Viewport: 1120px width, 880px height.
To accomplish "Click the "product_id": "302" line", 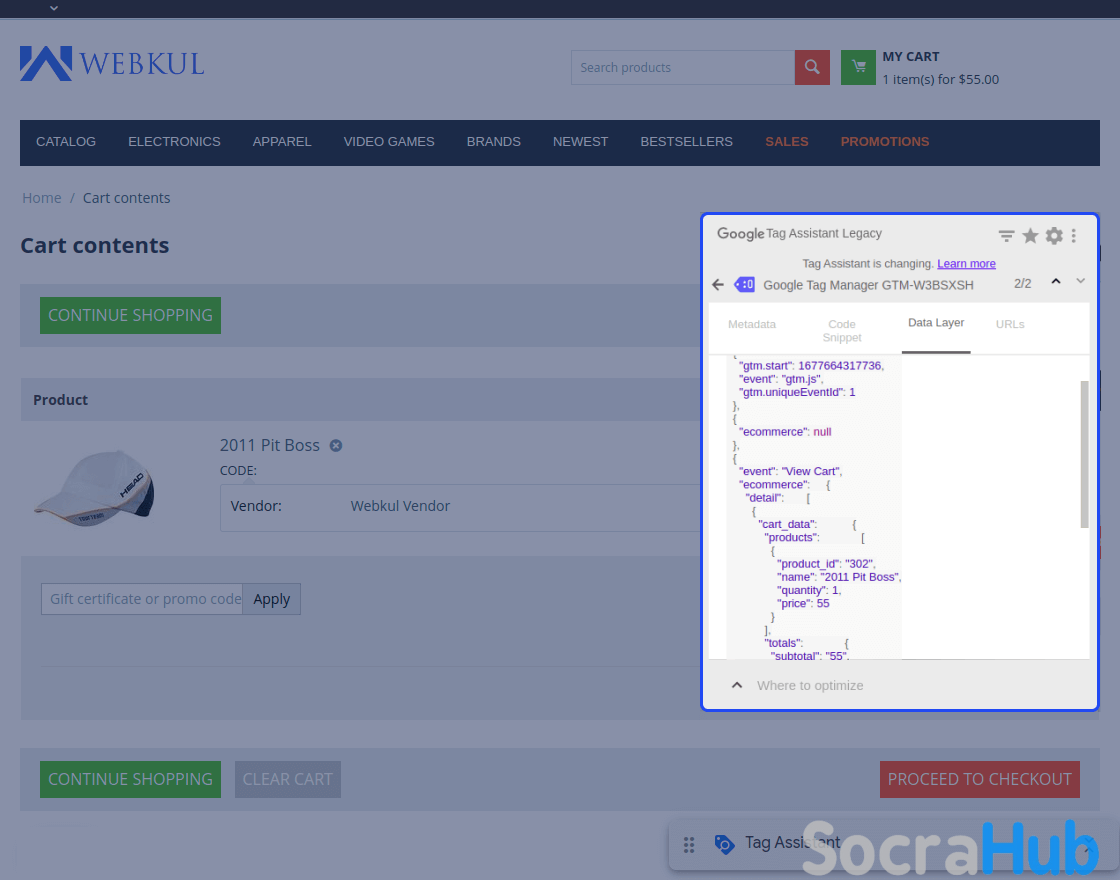I will [826, 564].
